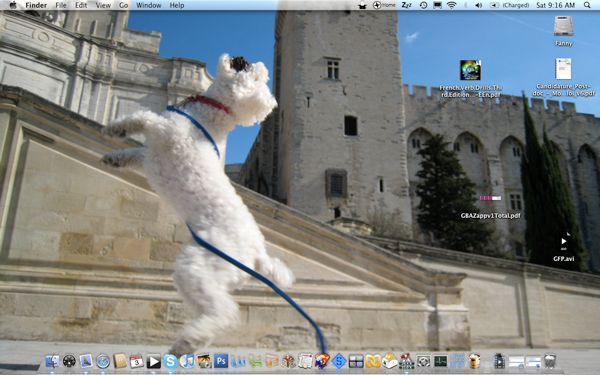600x375 pixels.
Task: Open the Apple menu
Action: pos(13,5)
